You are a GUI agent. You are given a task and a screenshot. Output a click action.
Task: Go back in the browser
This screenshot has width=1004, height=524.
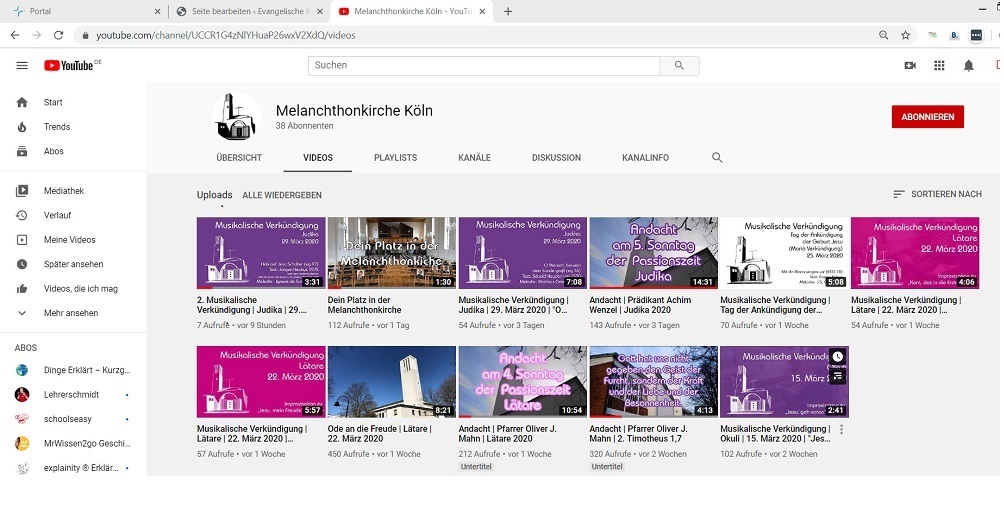tap(15, 35)
